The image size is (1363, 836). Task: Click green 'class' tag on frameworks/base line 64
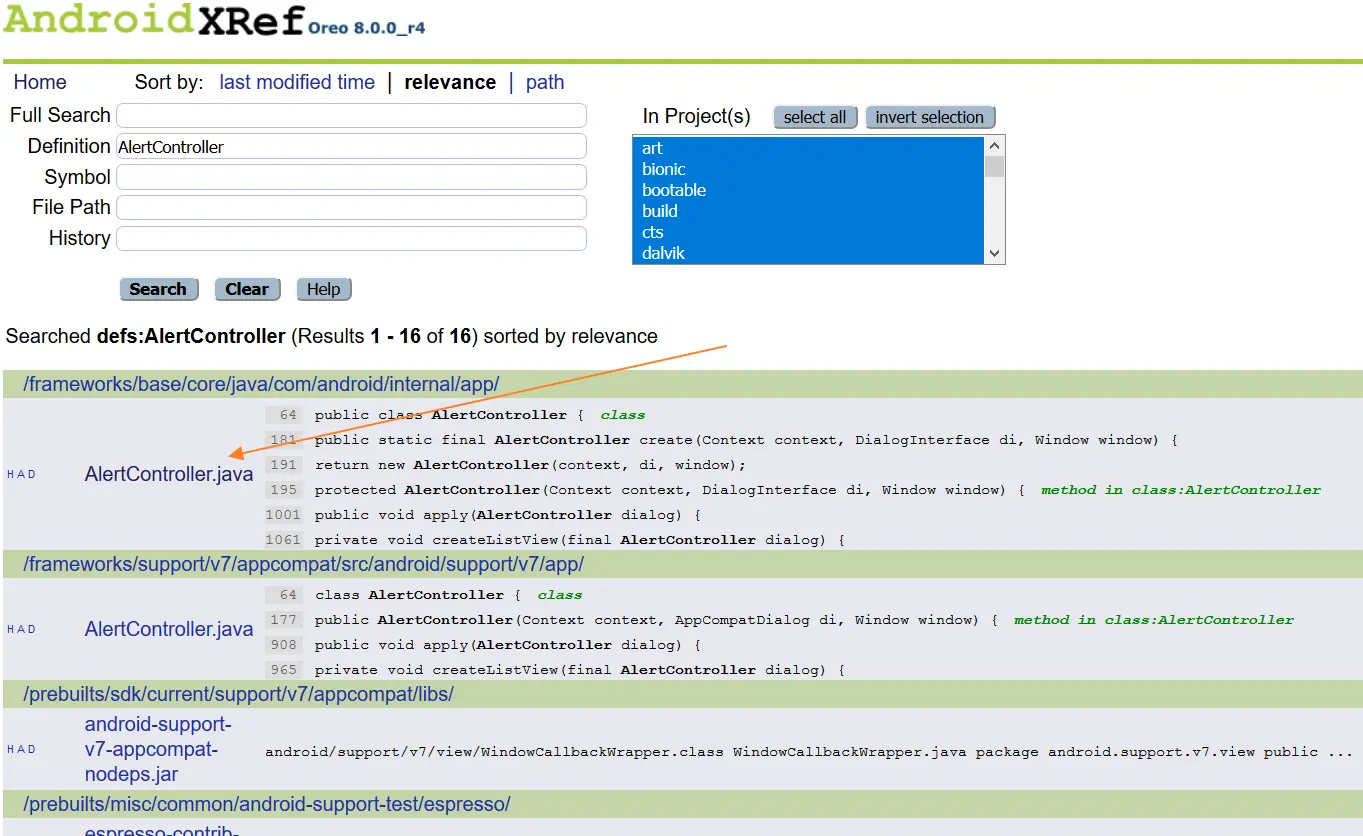[623, 415]
